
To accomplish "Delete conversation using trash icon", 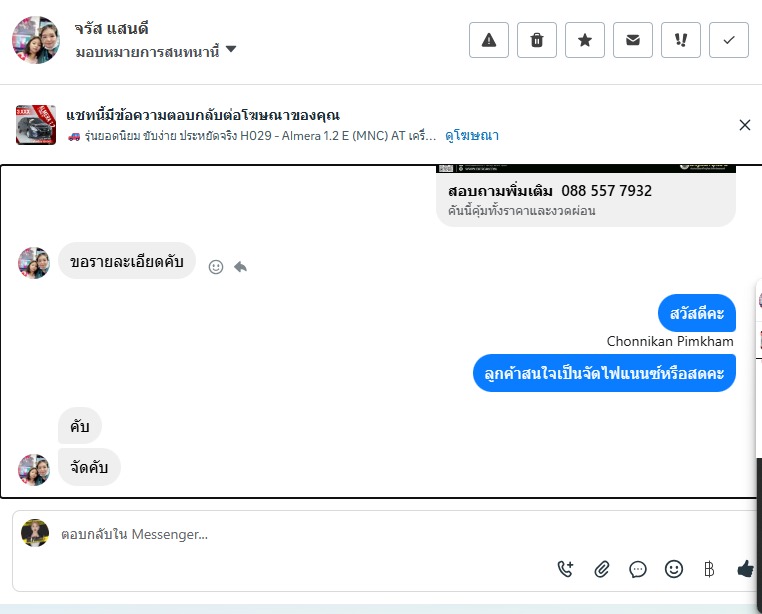I will pyautogui.click(x=537, y=40).
